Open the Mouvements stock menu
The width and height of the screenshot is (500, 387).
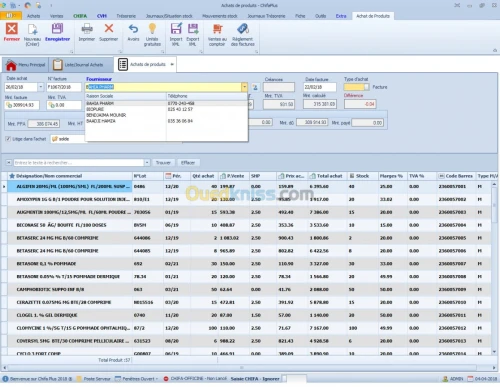tap(220, 16)
